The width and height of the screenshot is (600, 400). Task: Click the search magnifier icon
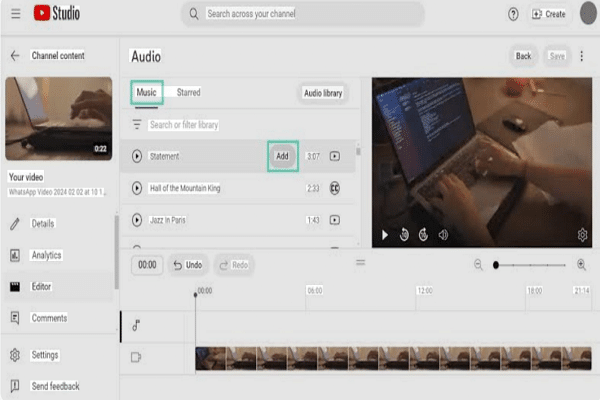tap(194, 14)
